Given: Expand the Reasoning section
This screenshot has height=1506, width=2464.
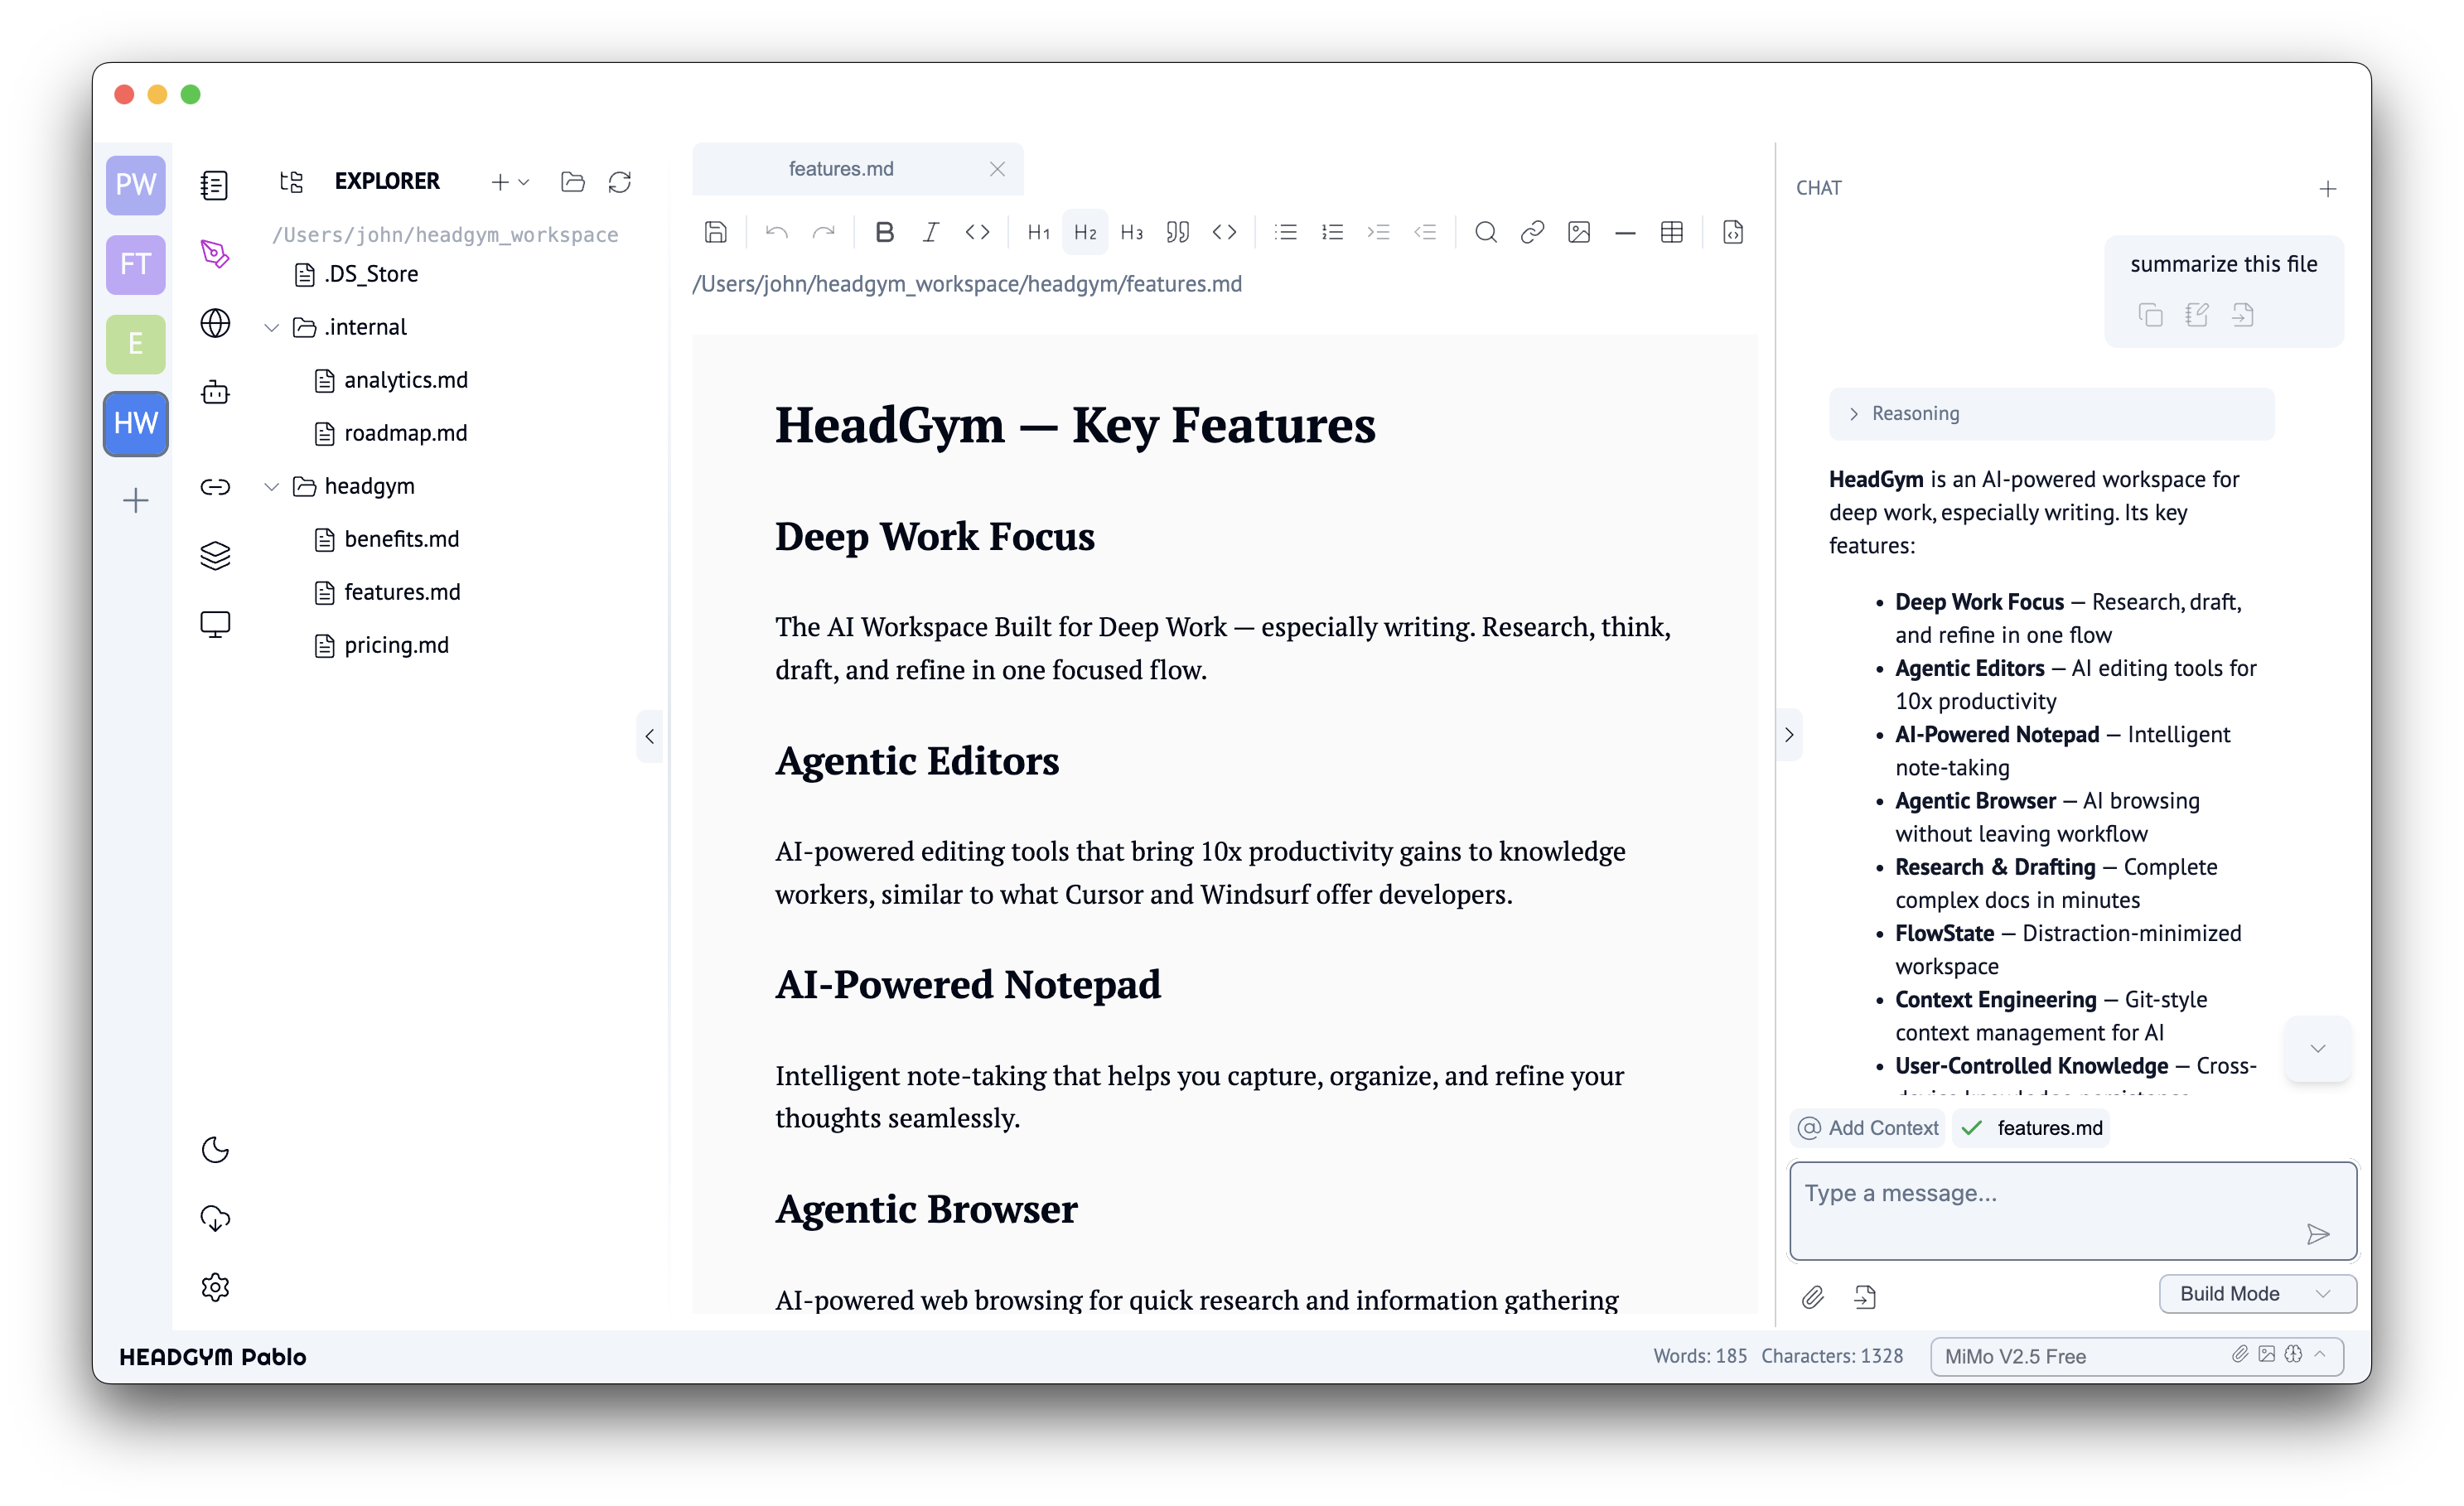Looking at the screenshot, I should (2051, 414).
